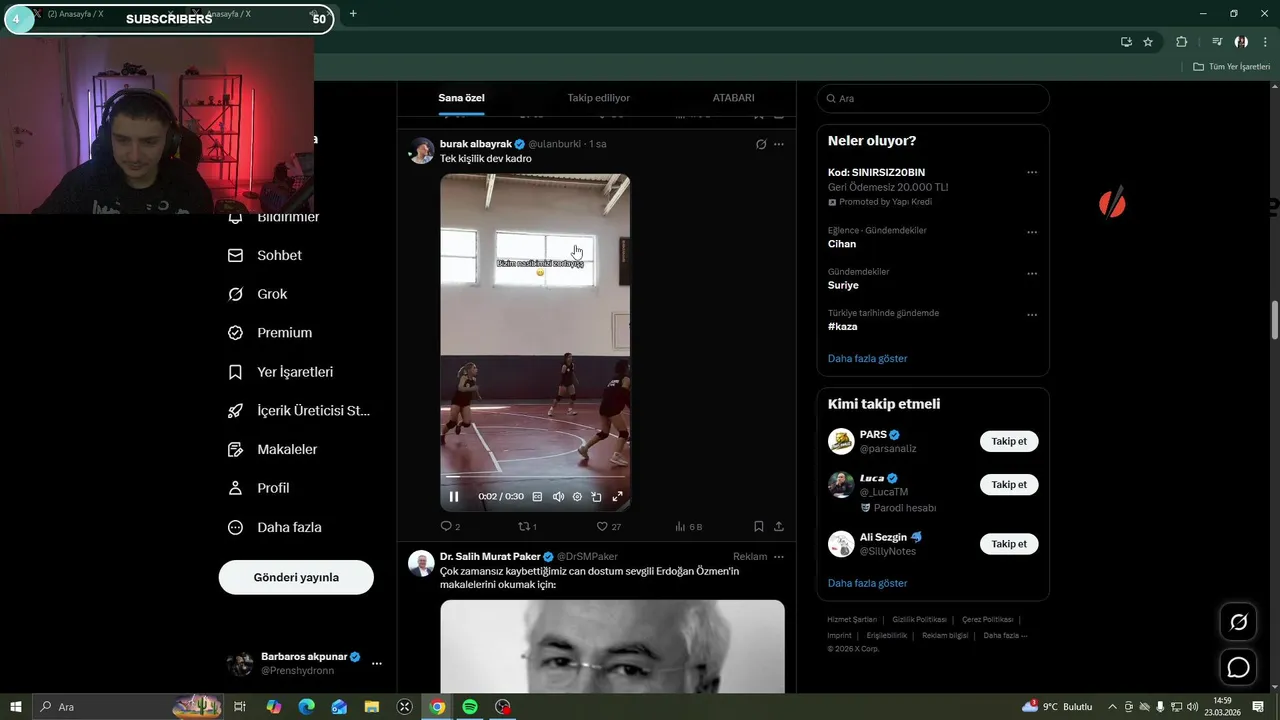Viewport: 1280px width, 720px height.
Task: Open burak albayrak's profile avatar
Action: 421,151
